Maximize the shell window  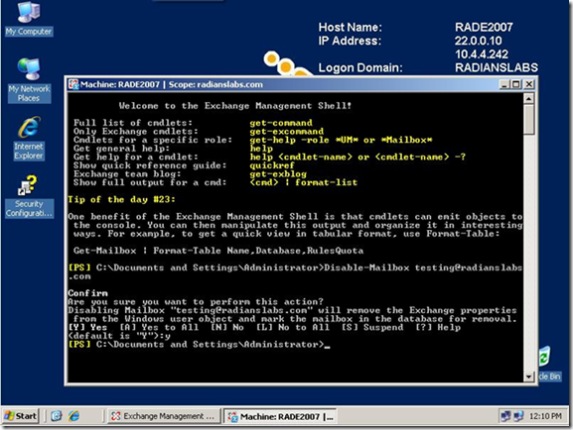[516, 84]
